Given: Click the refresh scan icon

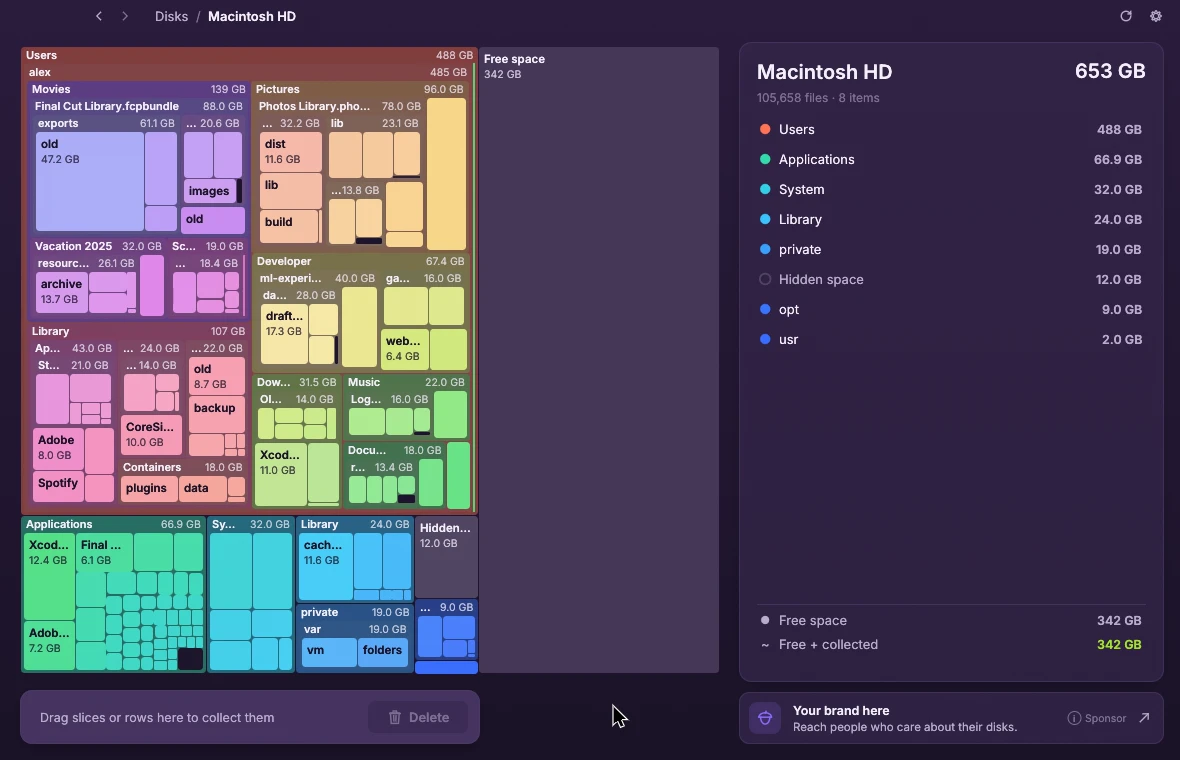Looking at the screenshot, I should [x=1126, y=16].
